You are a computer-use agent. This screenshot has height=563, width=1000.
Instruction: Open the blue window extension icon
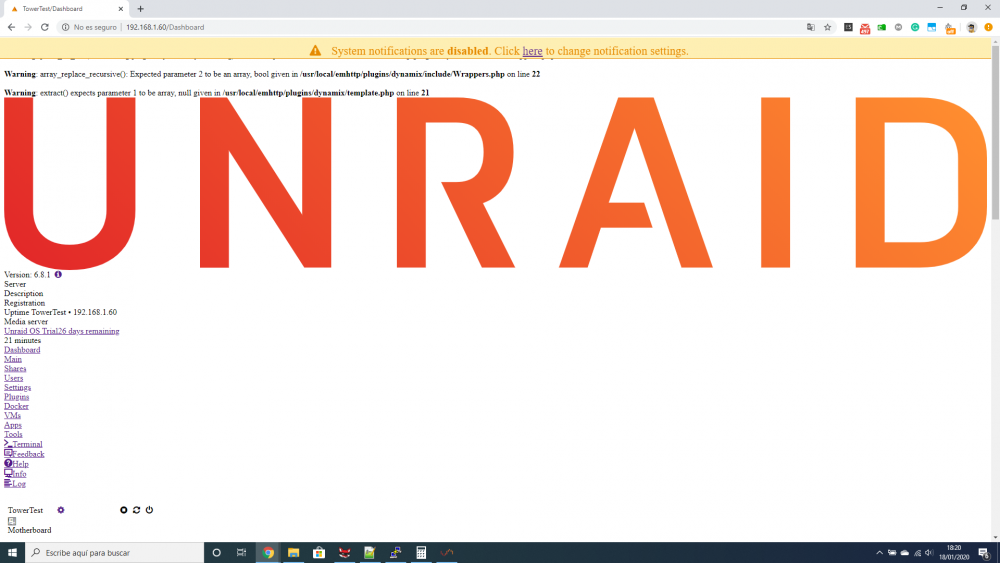tap(932, 27)
